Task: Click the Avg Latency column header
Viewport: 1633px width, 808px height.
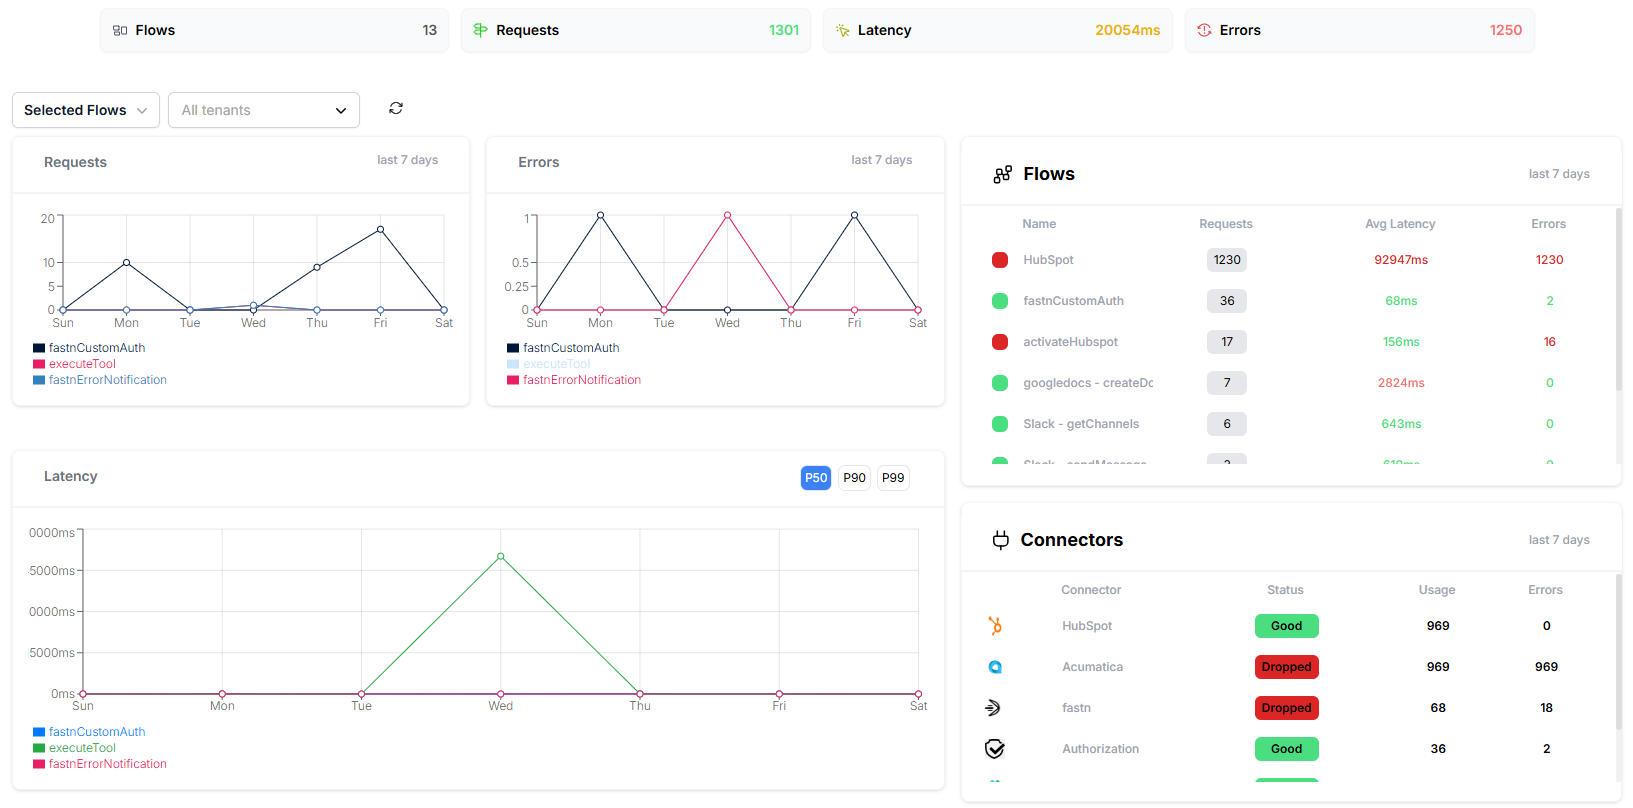Action: pos(1400,224)
